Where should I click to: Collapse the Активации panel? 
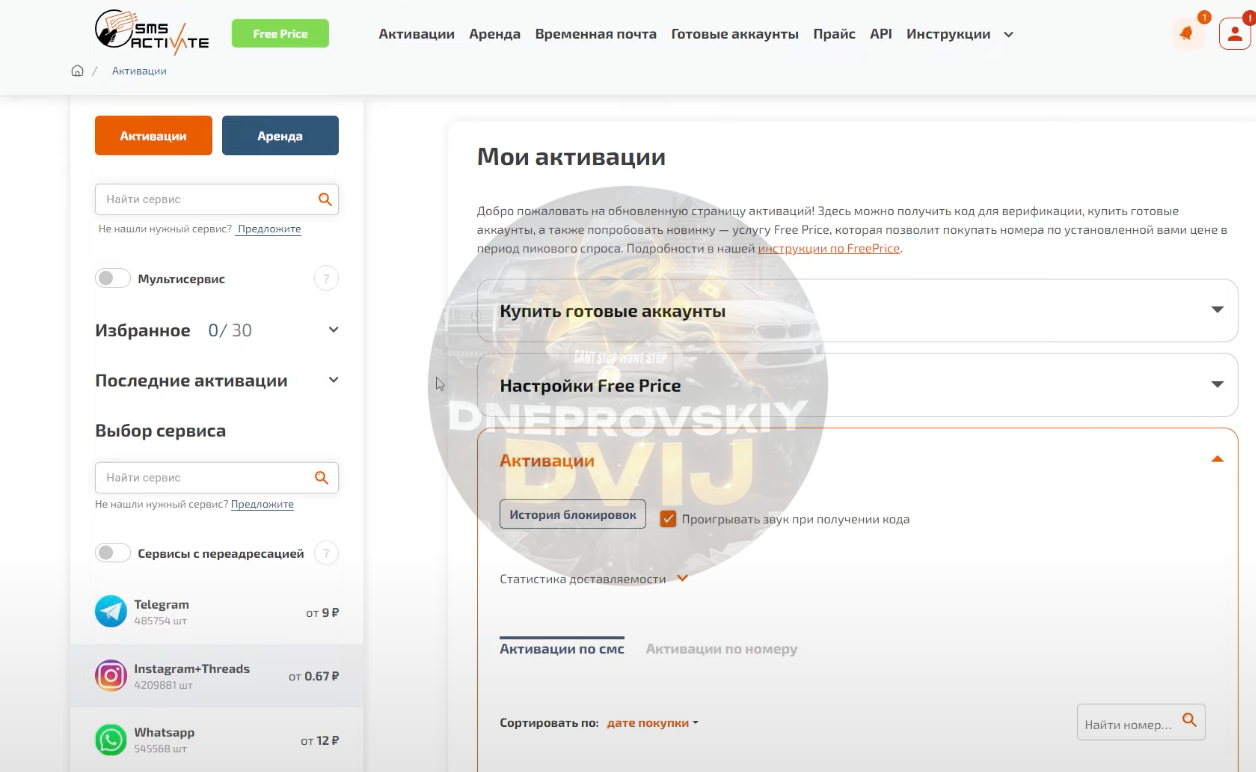click(x=1217, y=459)
